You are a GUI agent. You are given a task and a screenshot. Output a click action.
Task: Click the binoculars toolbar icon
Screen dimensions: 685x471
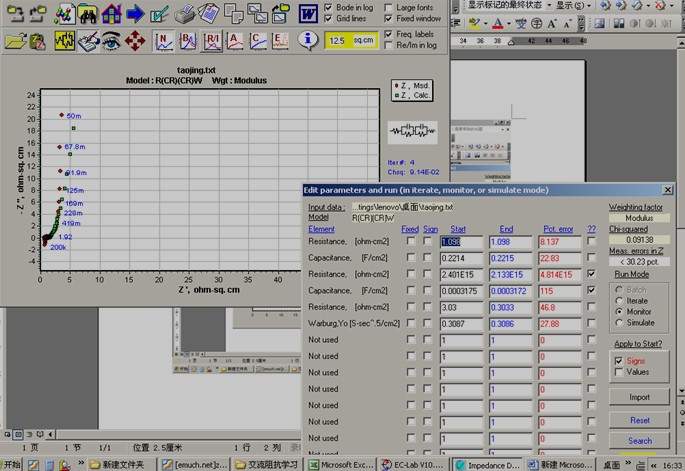87,14
